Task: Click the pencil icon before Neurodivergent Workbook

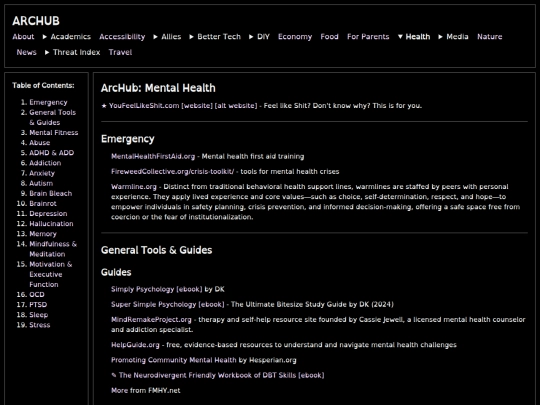Action: point(114,375)
